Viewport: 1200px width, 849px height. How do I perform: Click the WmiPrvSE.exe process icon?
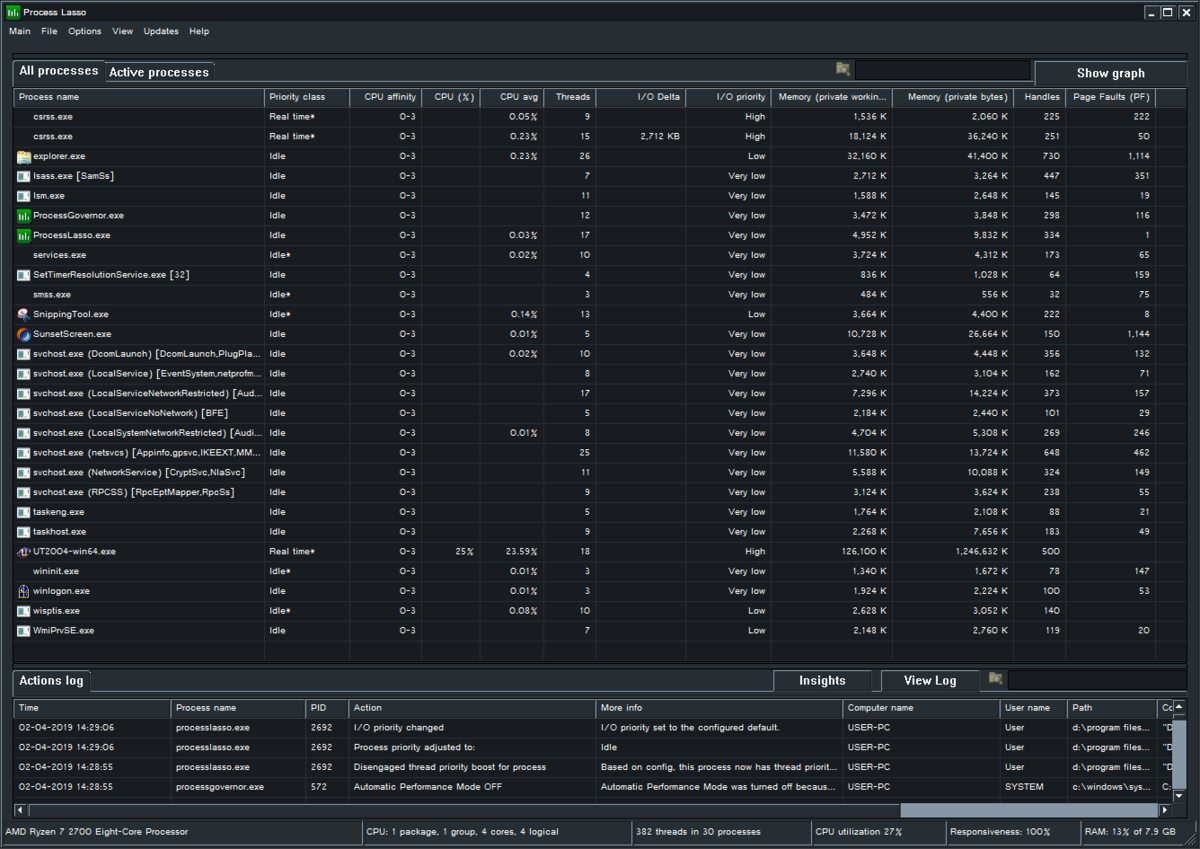click(x=24, y=631)
